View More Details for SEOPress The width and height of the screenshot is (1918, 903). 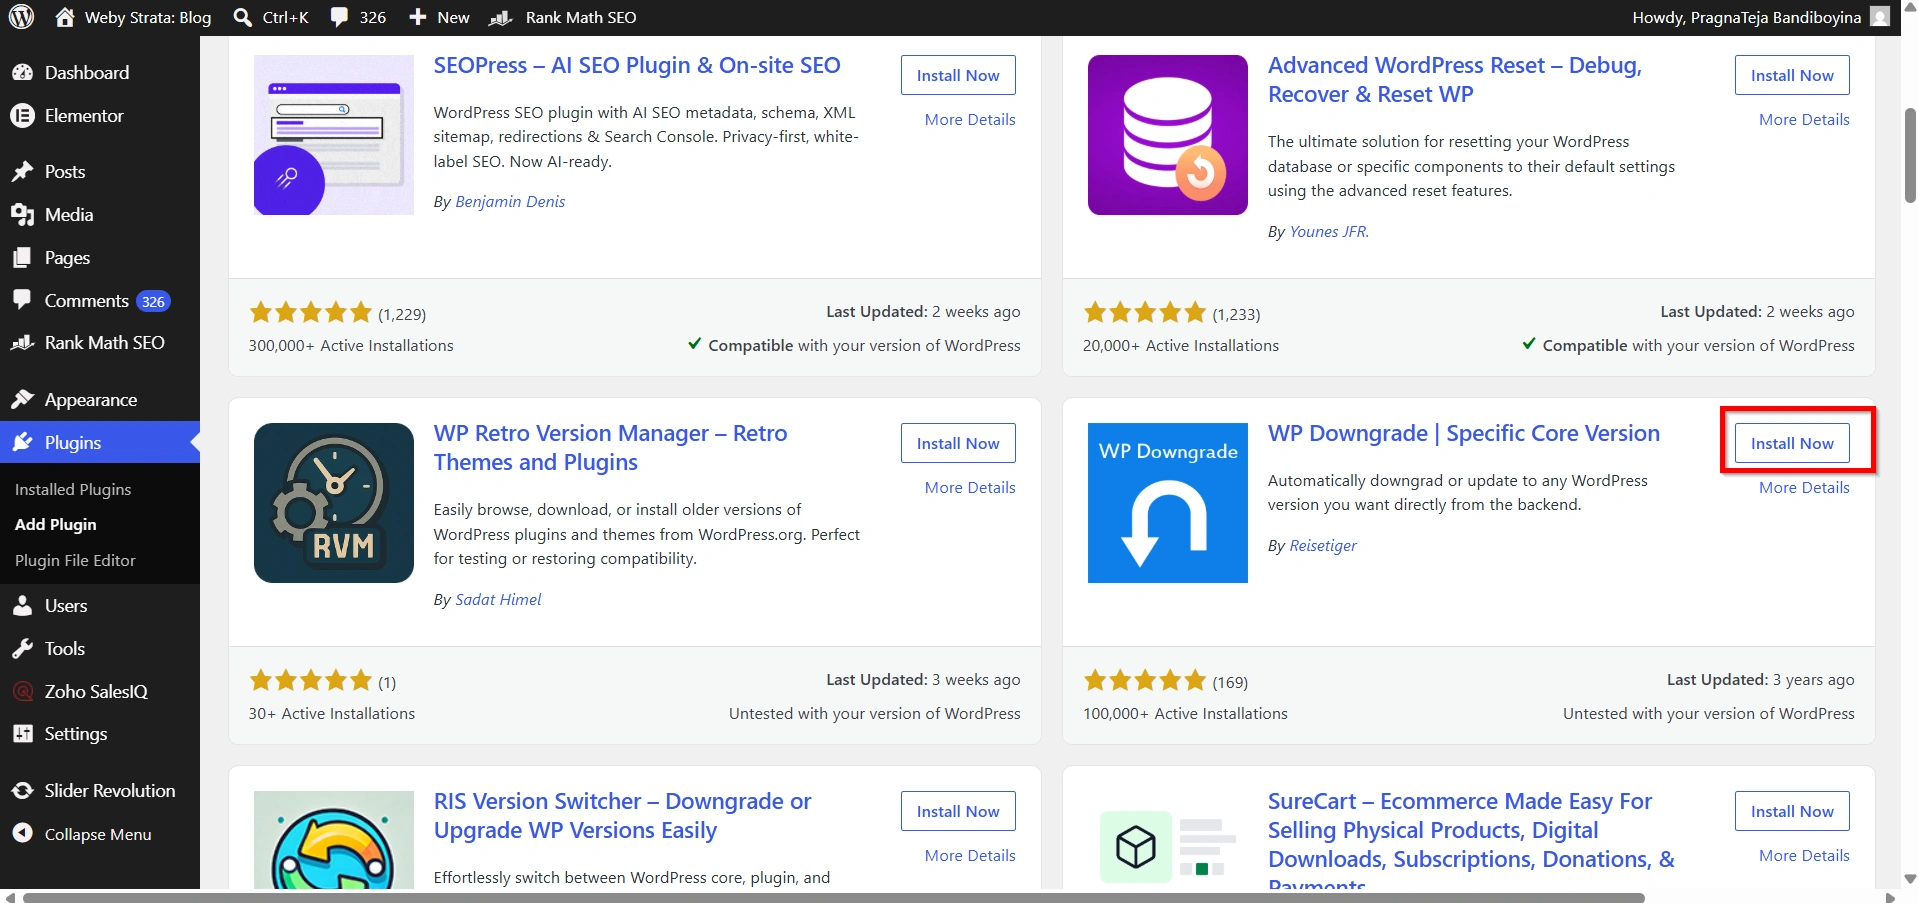click(970, 119)
